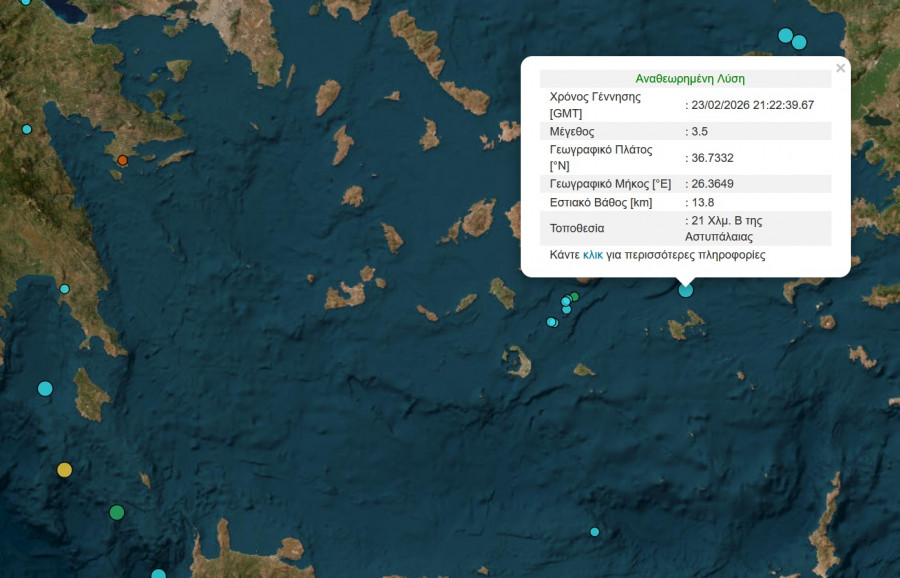Click the magnitude value 3.5
Screen dimensions: 900x578
pos(701,131)
